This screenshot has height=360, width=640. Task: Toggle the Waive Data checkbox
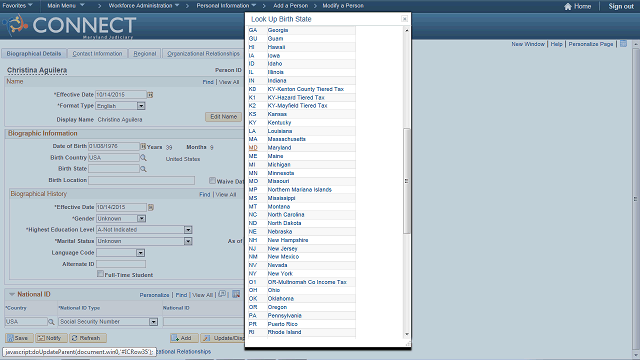coord(212,180)
